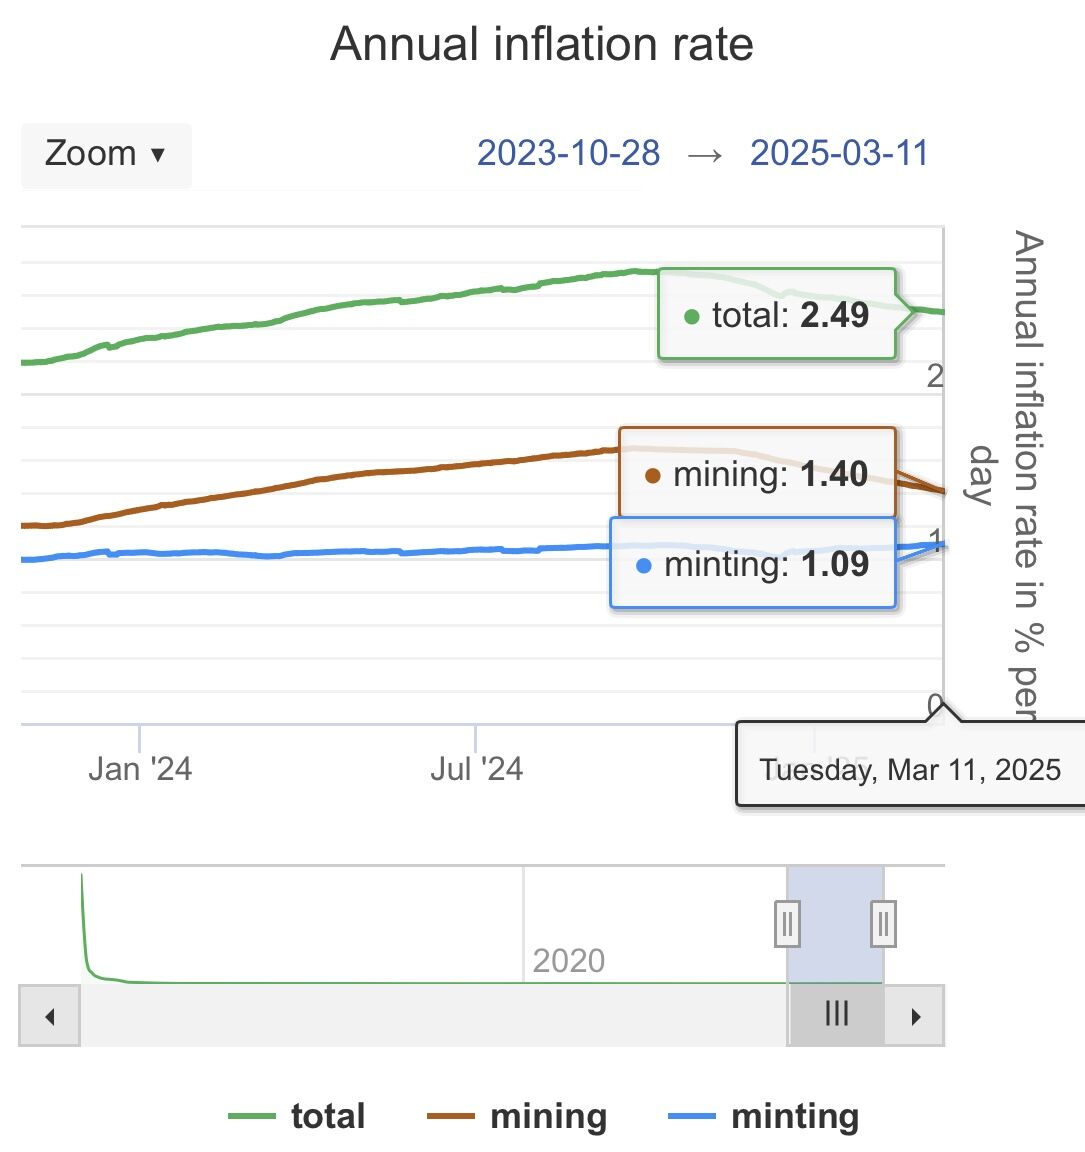
Task: Edit the start date 2023-10-28
Action: click(568, 153)
